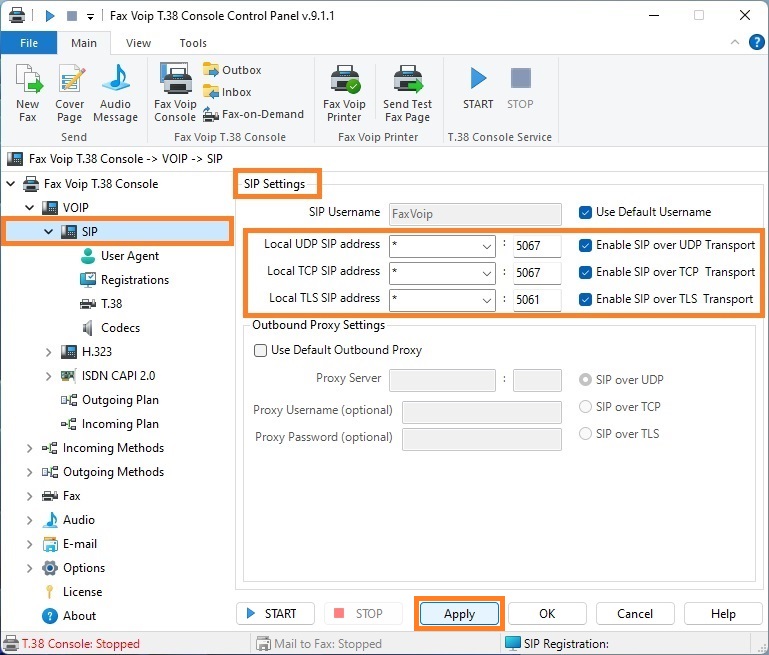
Task: Switch to the Main ribbon tab
Action: pos(84,43)
